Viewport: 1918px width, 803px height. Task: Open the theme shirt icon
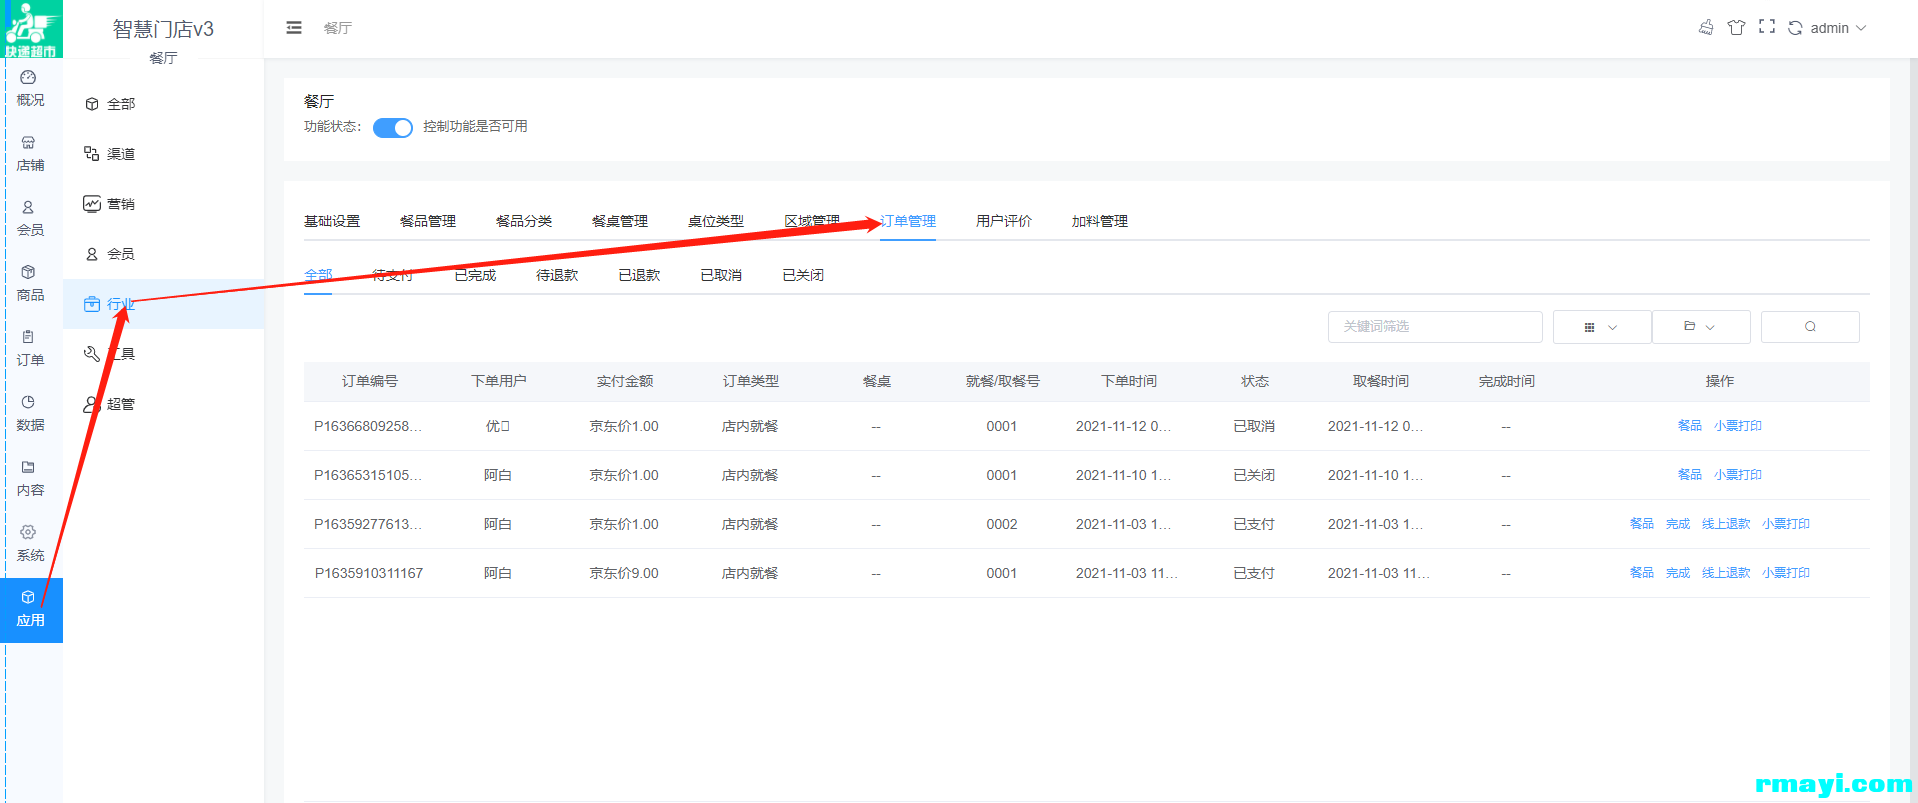(1736, 27)
